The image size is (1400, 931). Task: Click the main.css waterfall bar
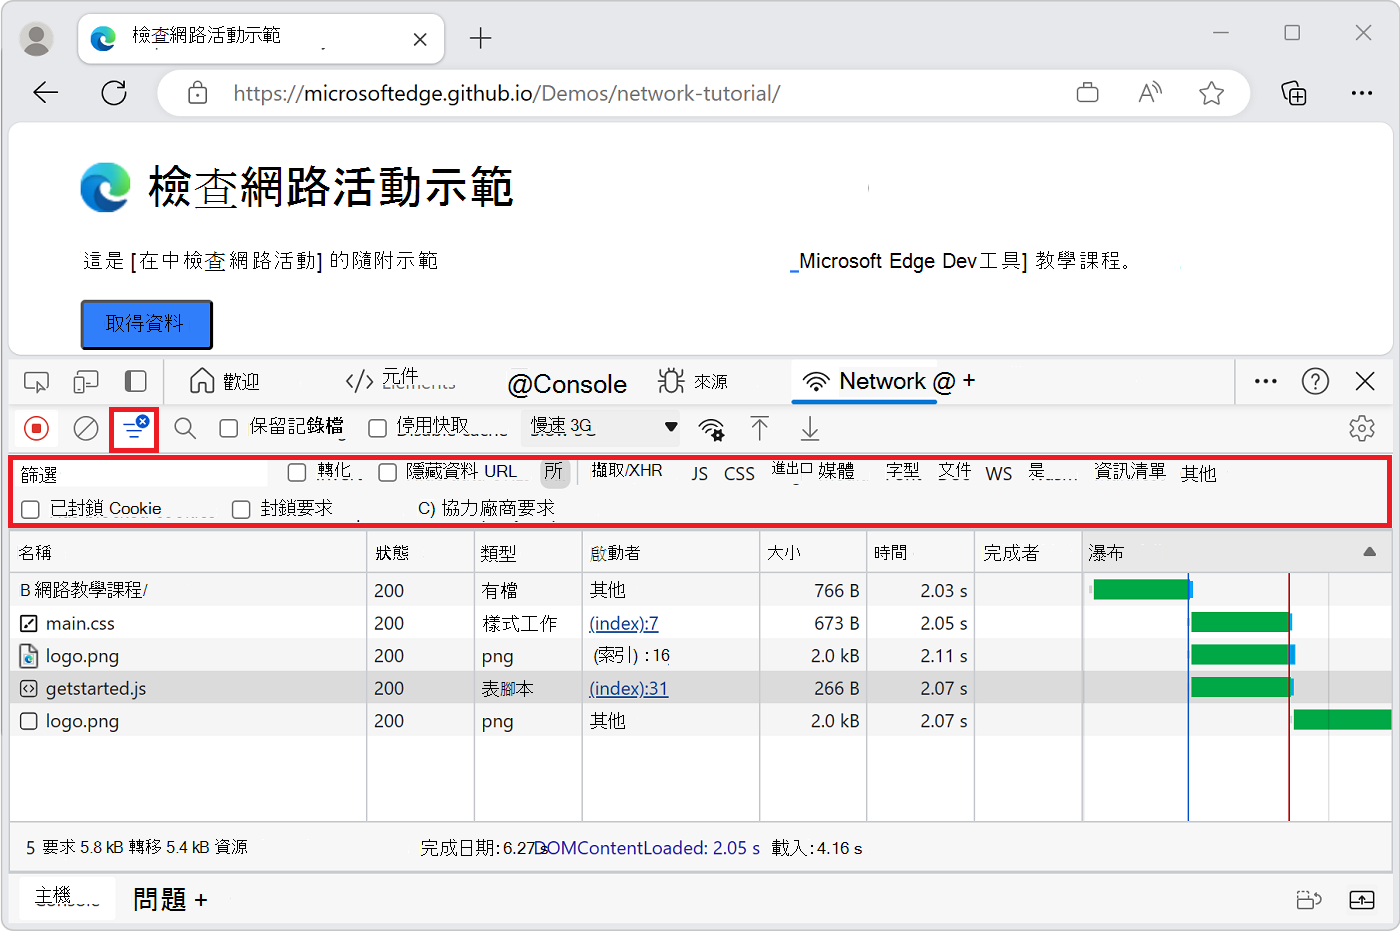1240,622
